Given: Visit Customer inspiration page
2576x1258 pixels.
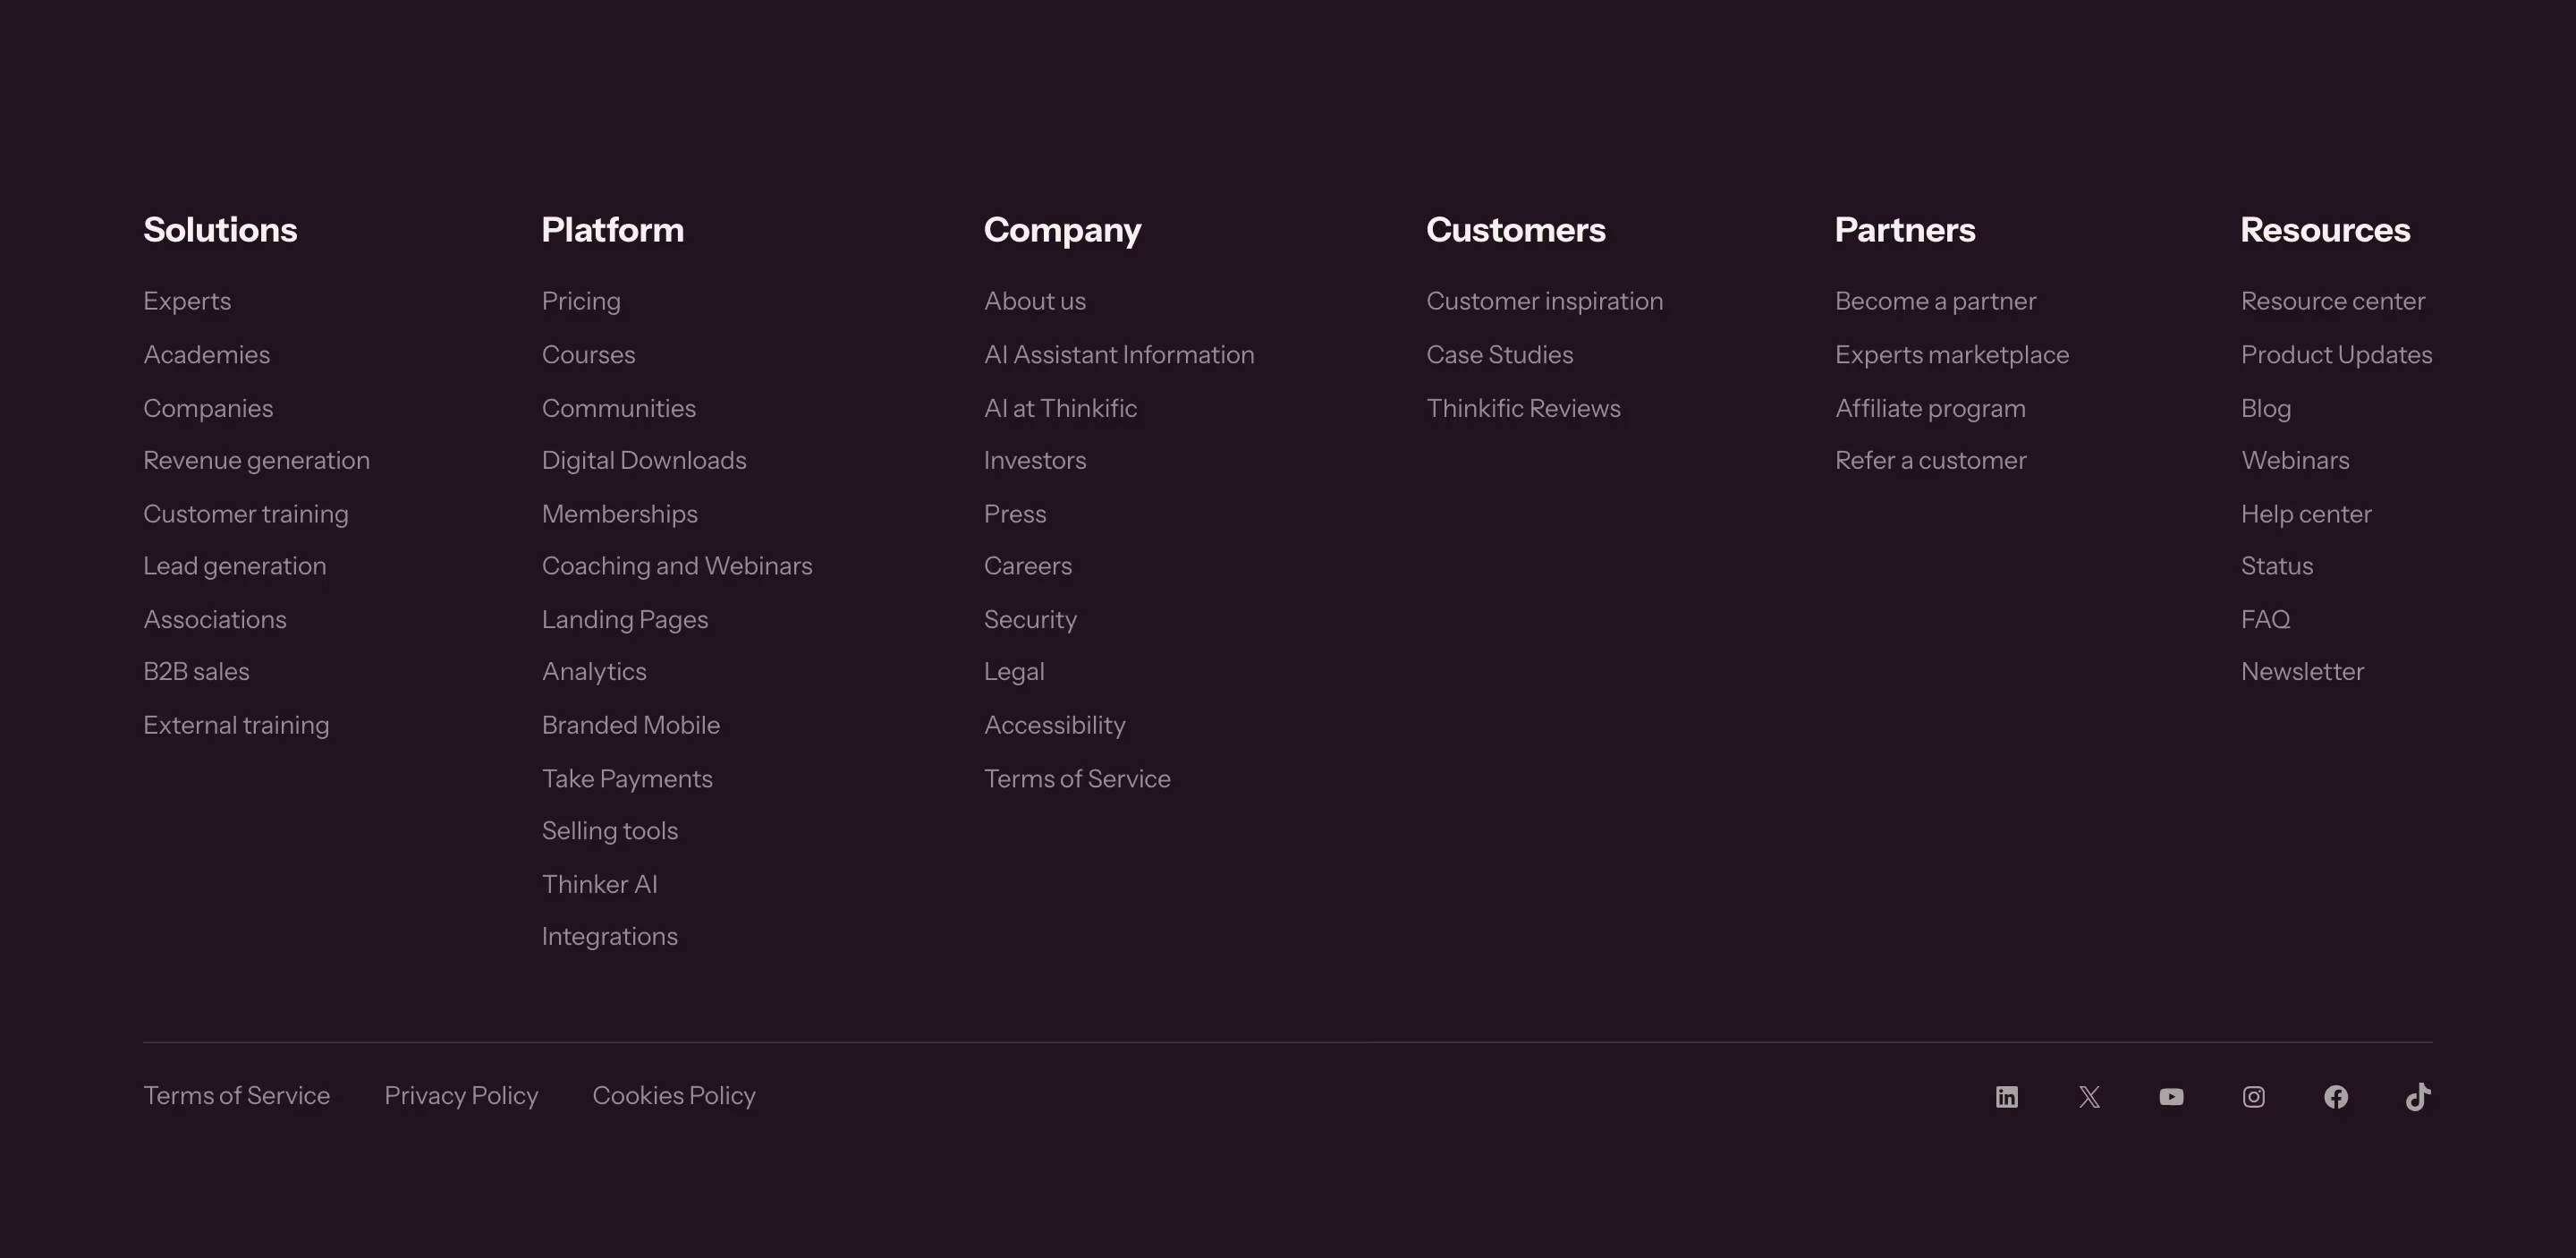Looking at the screenshot, I should (x=1544, y=301).
